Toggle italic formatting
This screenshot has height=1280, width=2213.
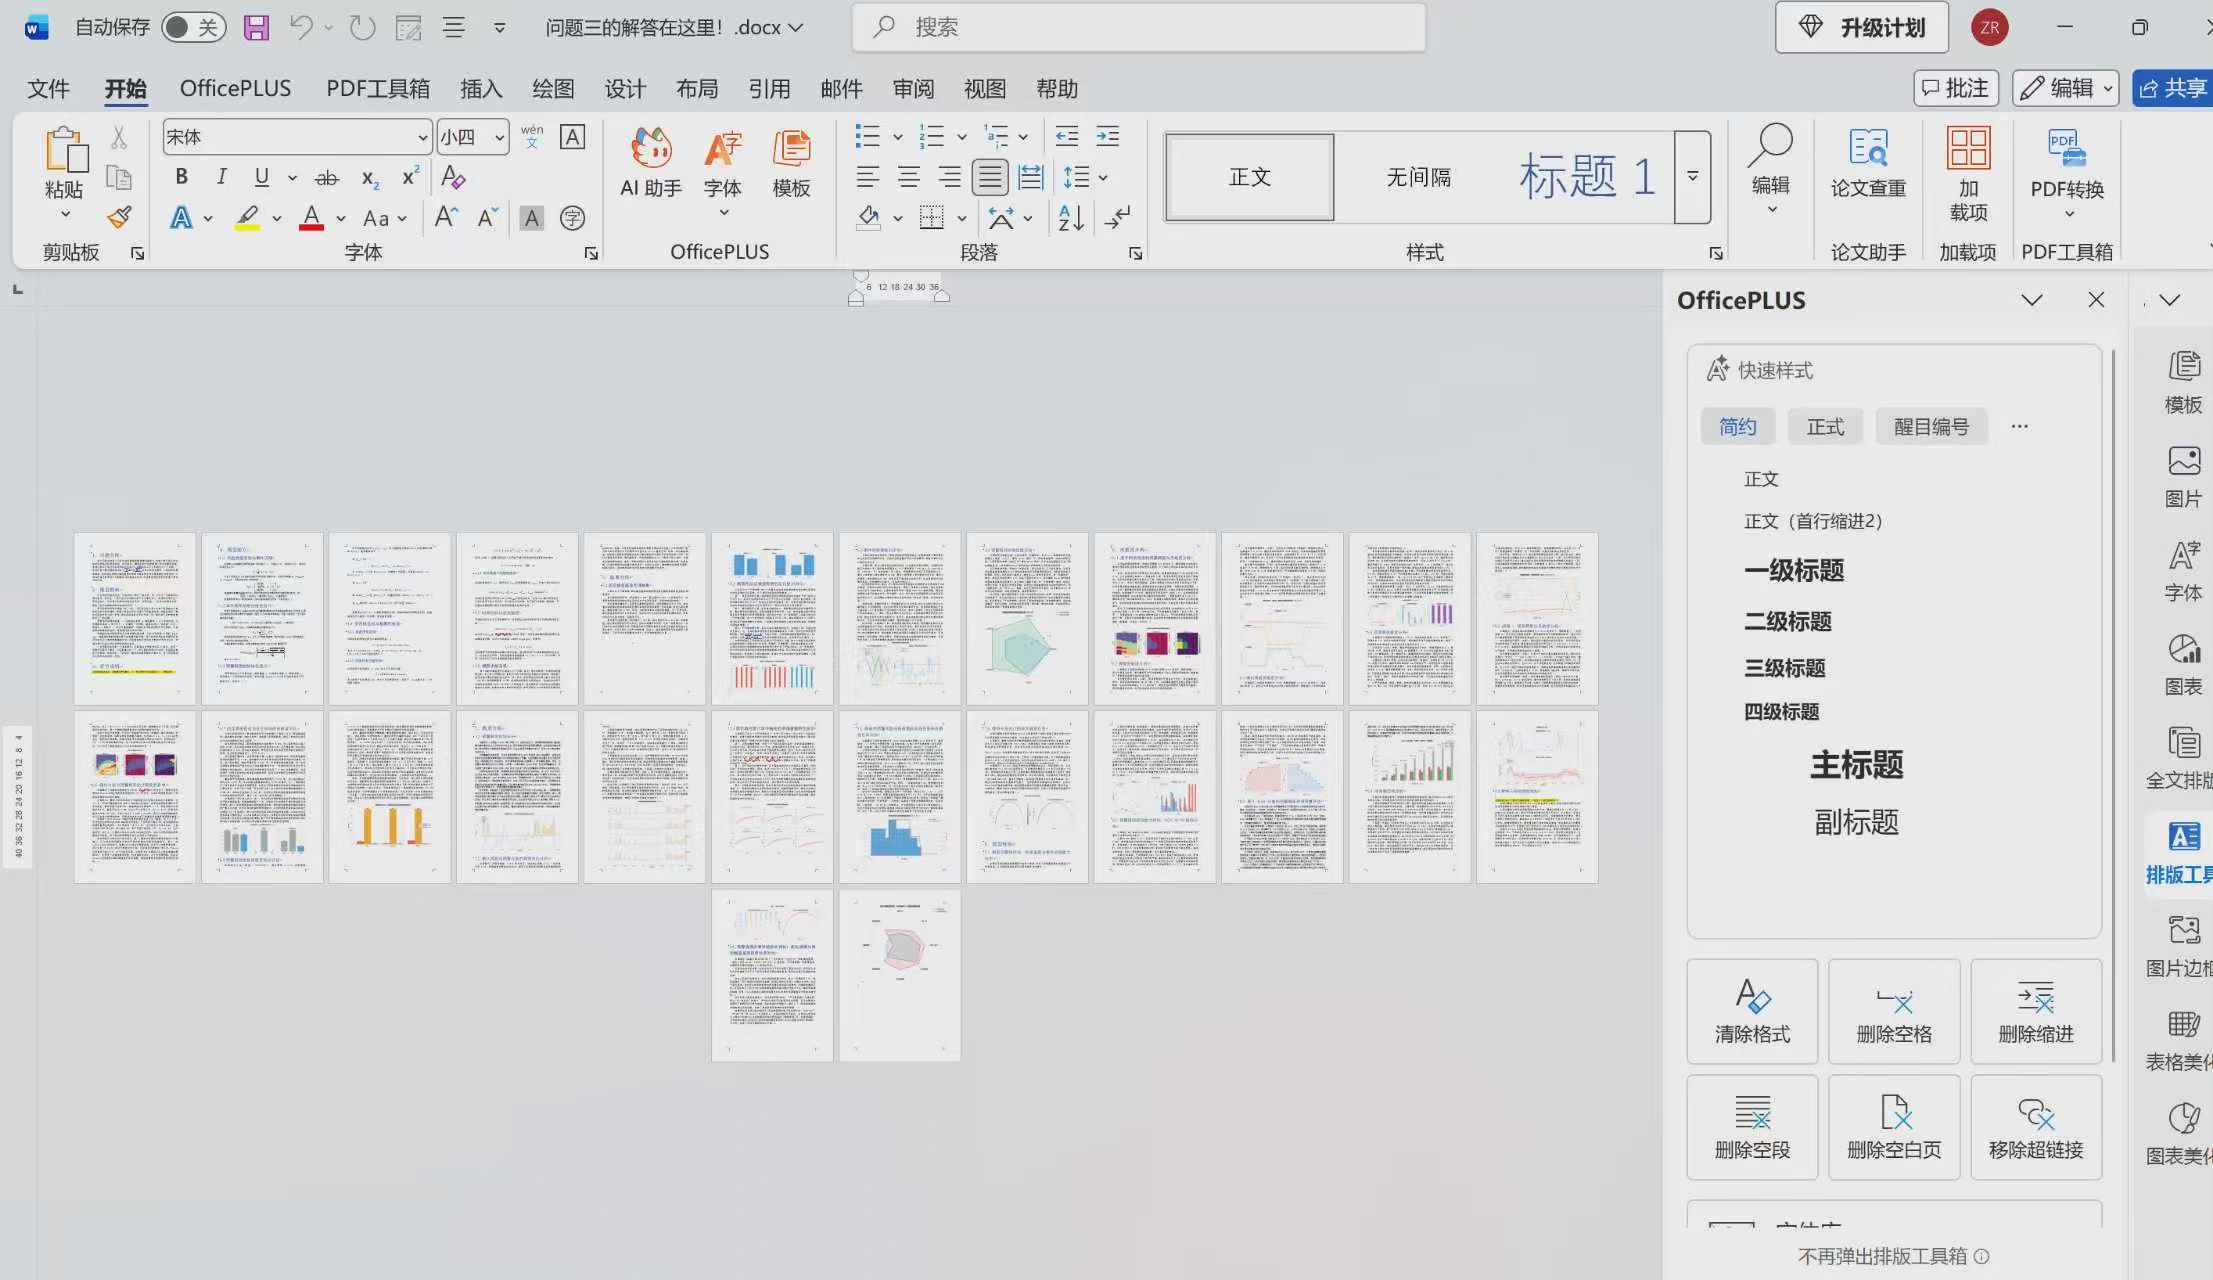(x=221, y=177)
